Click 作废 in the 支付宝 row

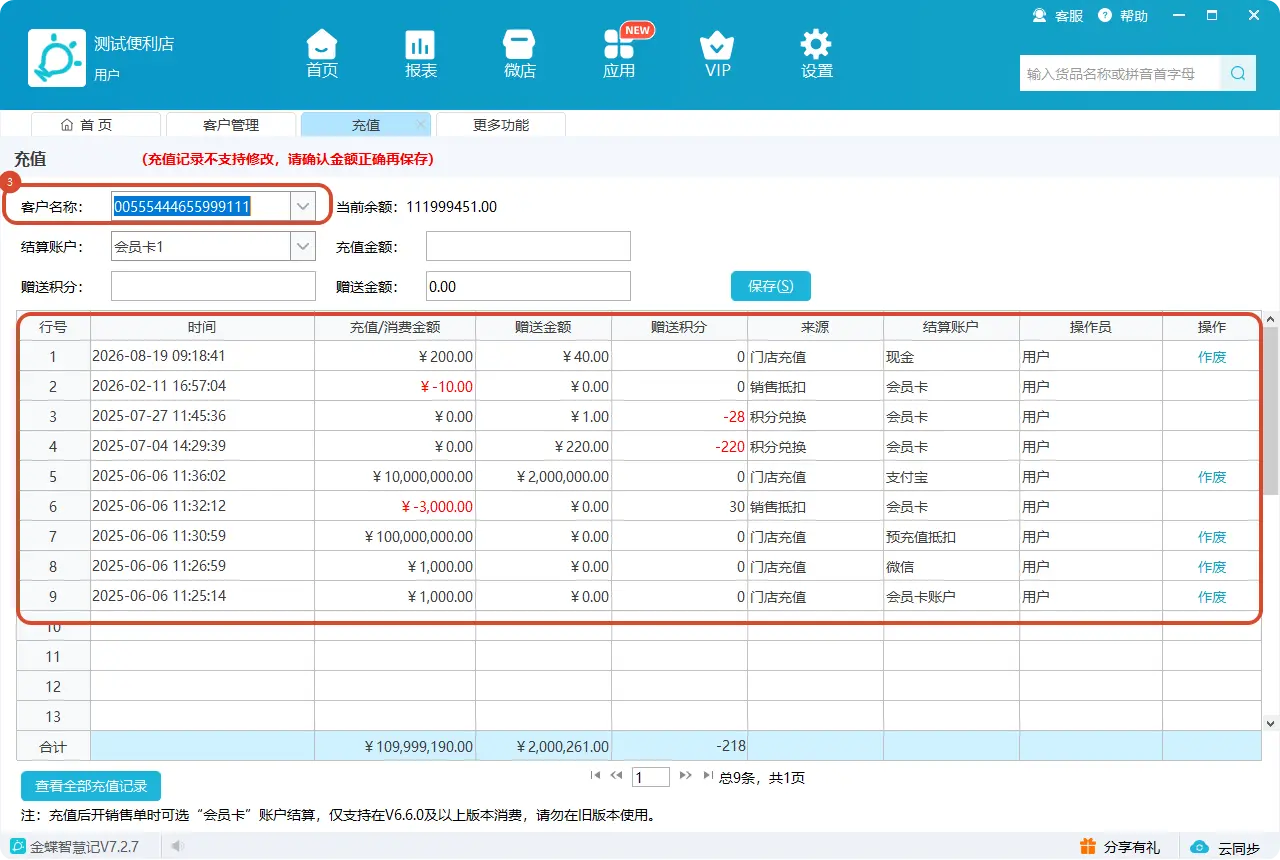1212,477
